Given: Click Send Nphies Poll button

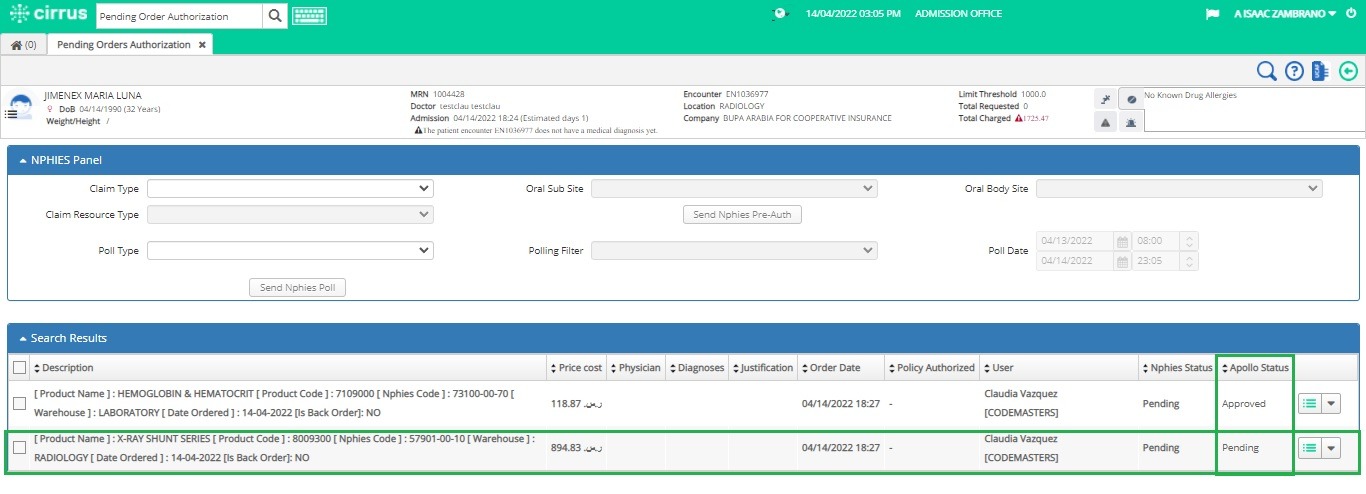Looking at the screenshot, I should point(297,288).
